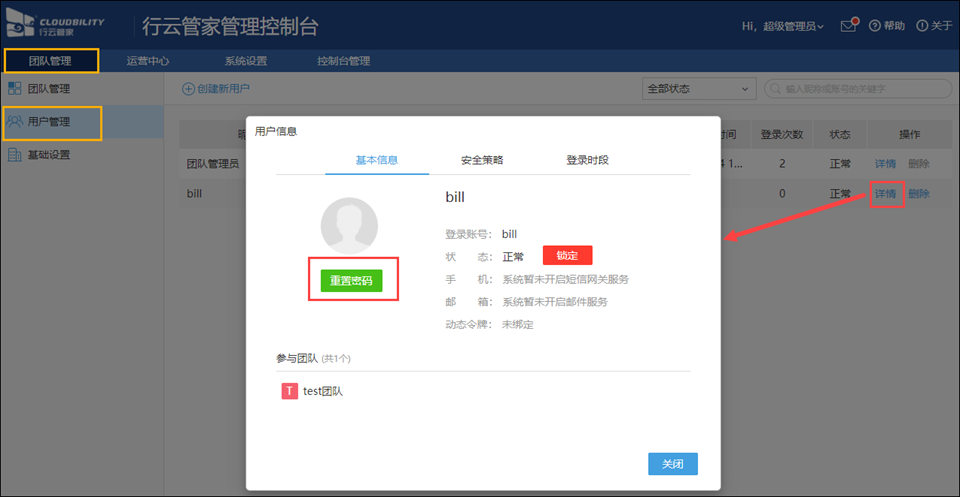Open the 系统设置 top navigation tab
The height and width of the screenshot is (498, 960).
246,61
